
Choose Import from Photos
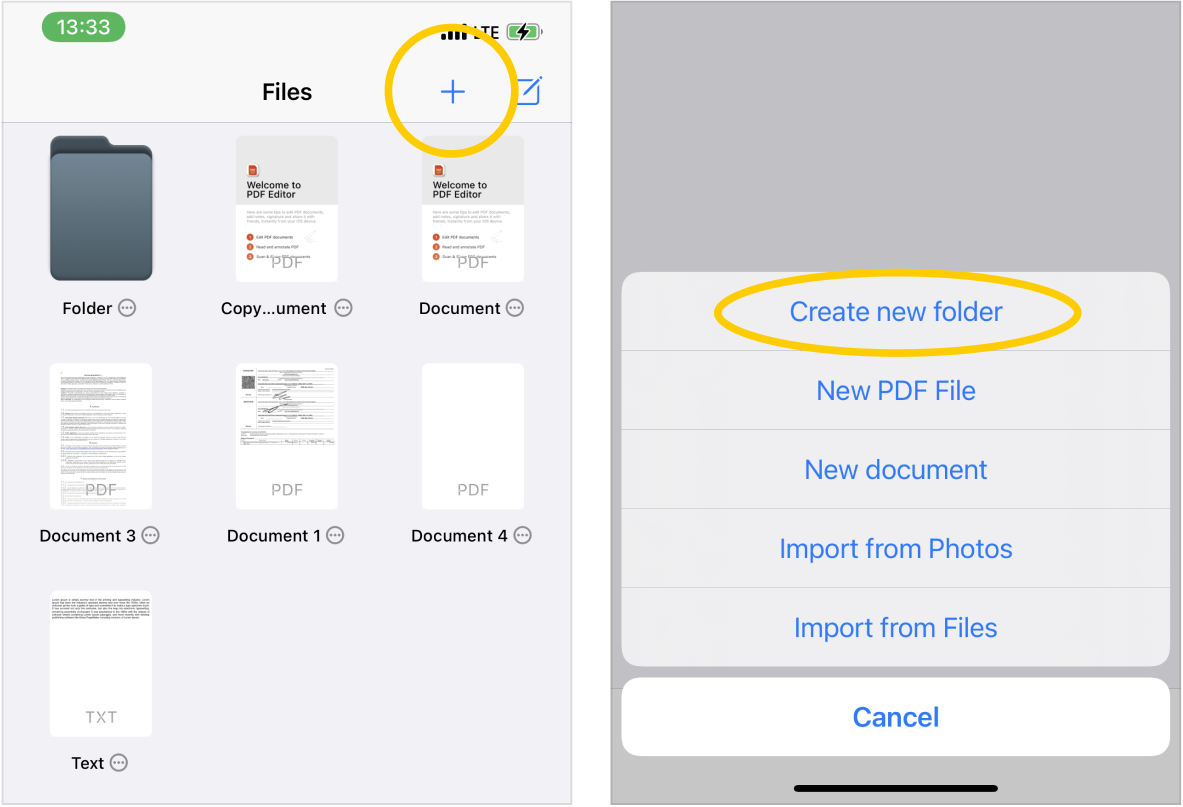(896, 549)
